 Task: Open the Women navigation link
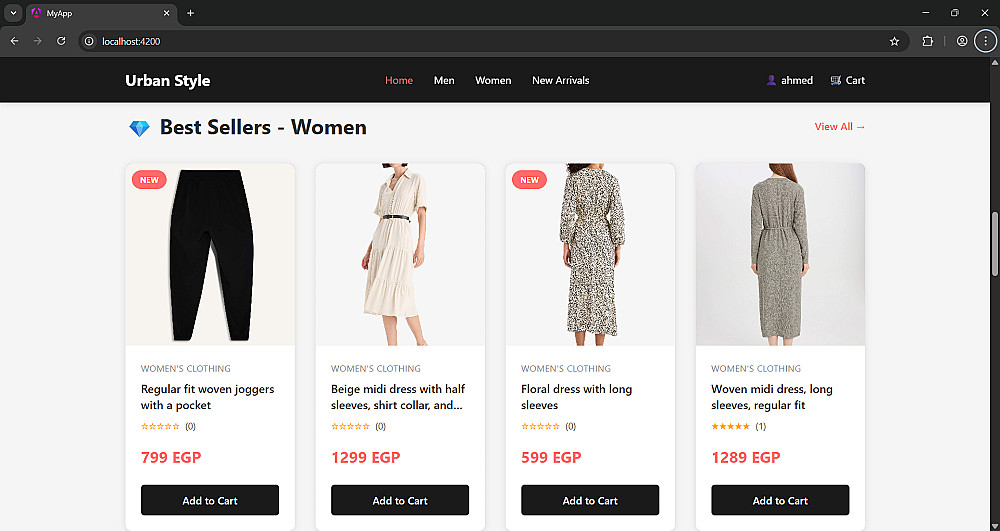[x=493, y=80]
